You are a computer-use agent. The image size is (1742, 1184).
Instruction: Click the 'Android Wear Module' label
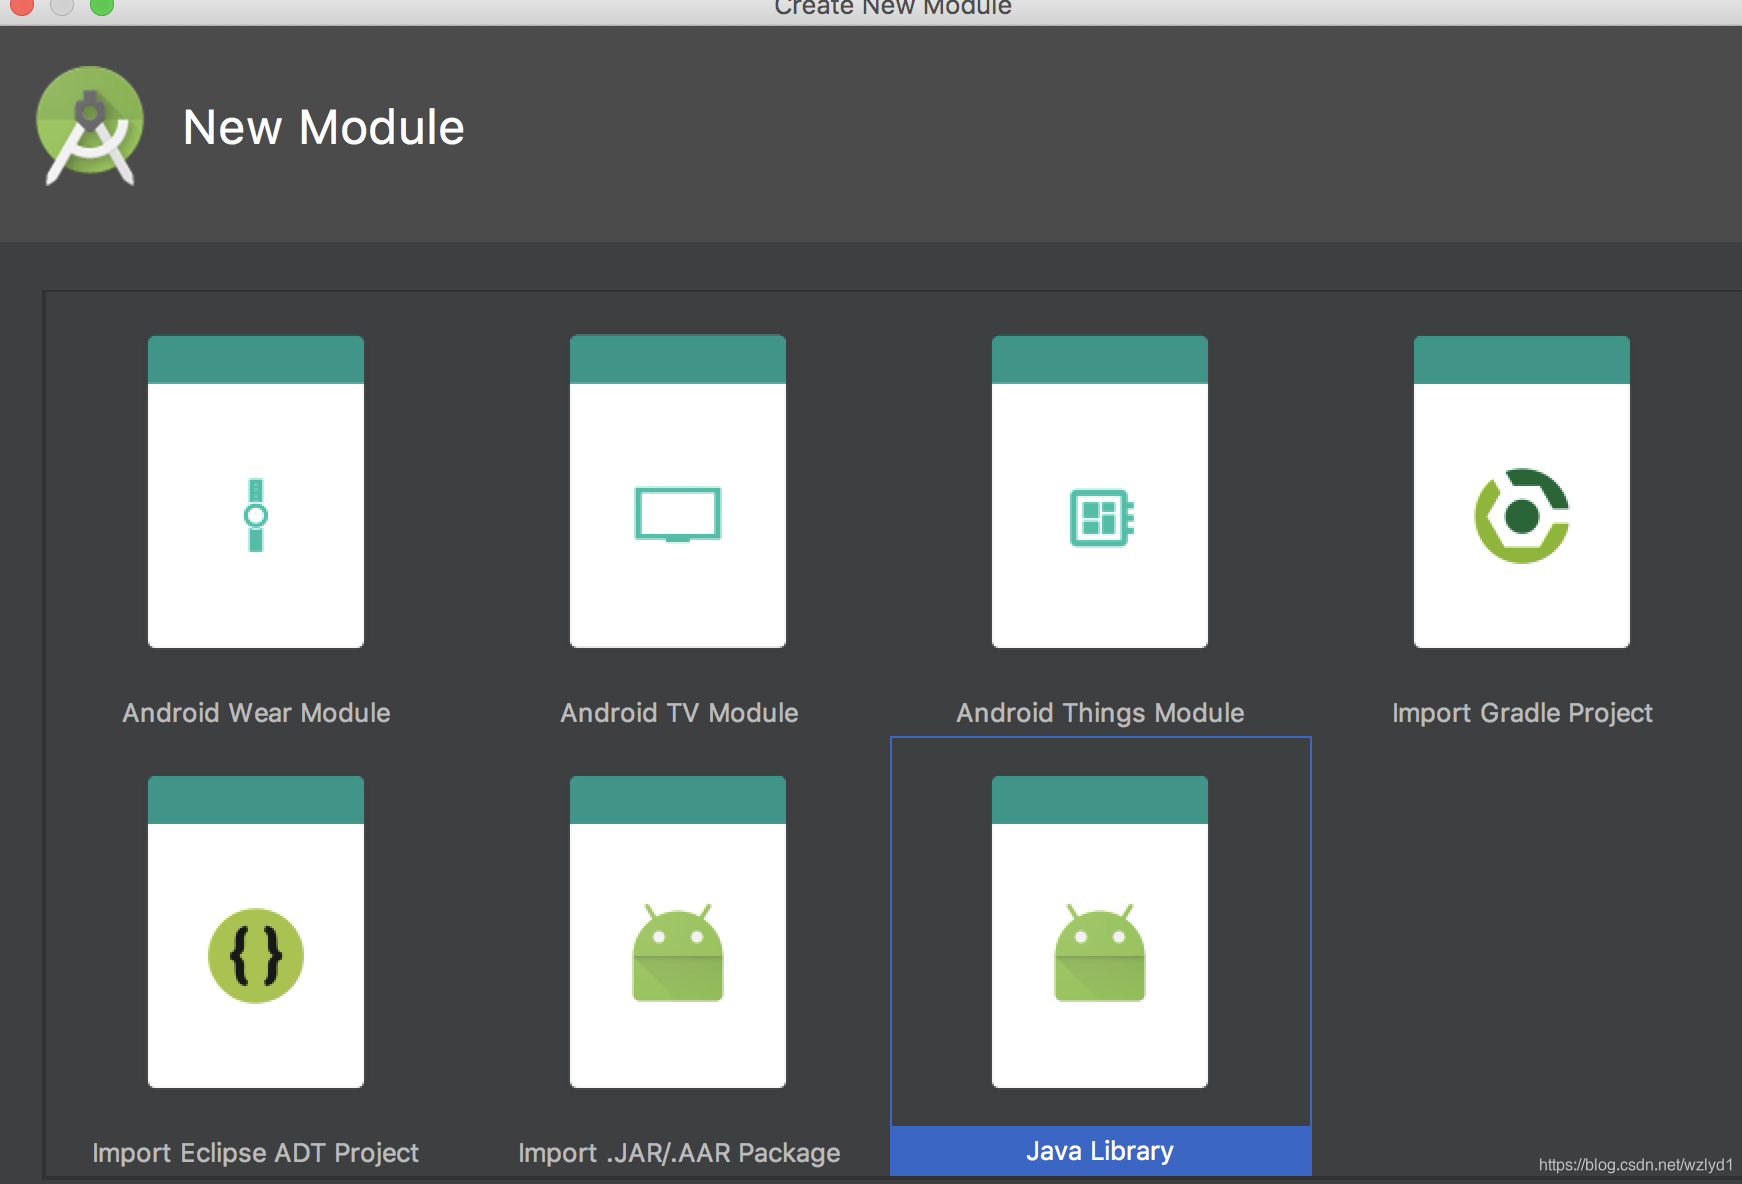click(x=256, y=713)
